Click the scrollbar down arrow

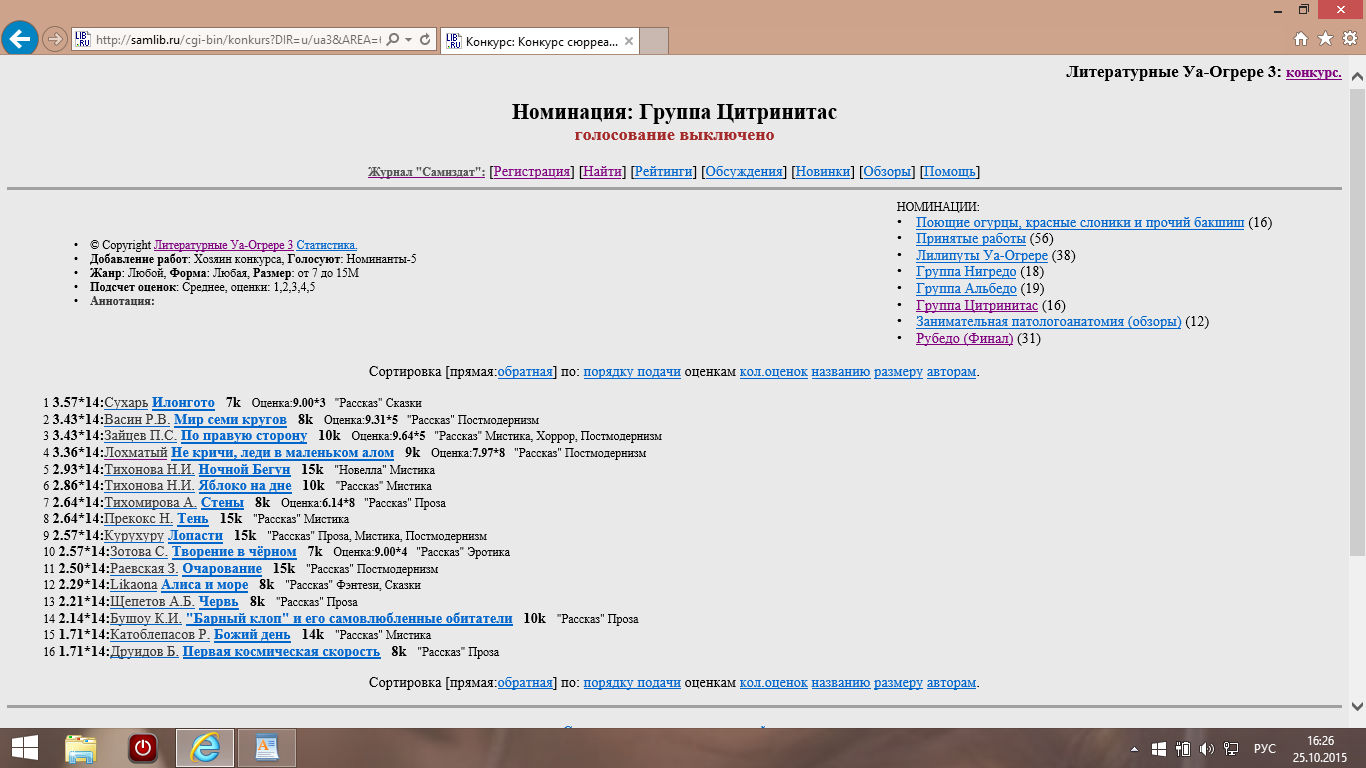(1357, 704)
